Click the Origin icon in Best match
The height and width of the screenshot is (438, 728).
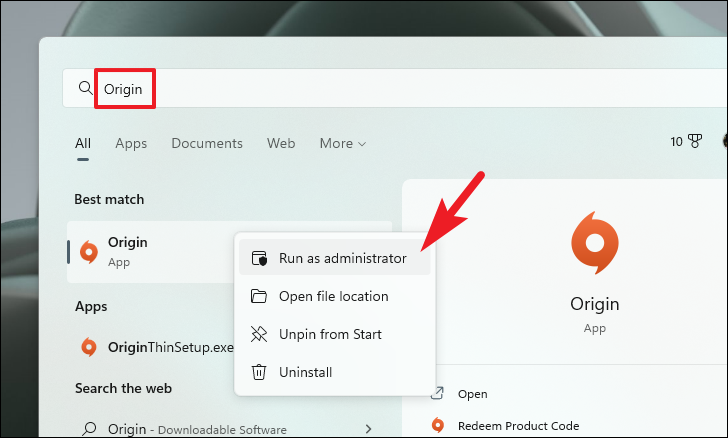pyautogui.click(x=89, y=252)
